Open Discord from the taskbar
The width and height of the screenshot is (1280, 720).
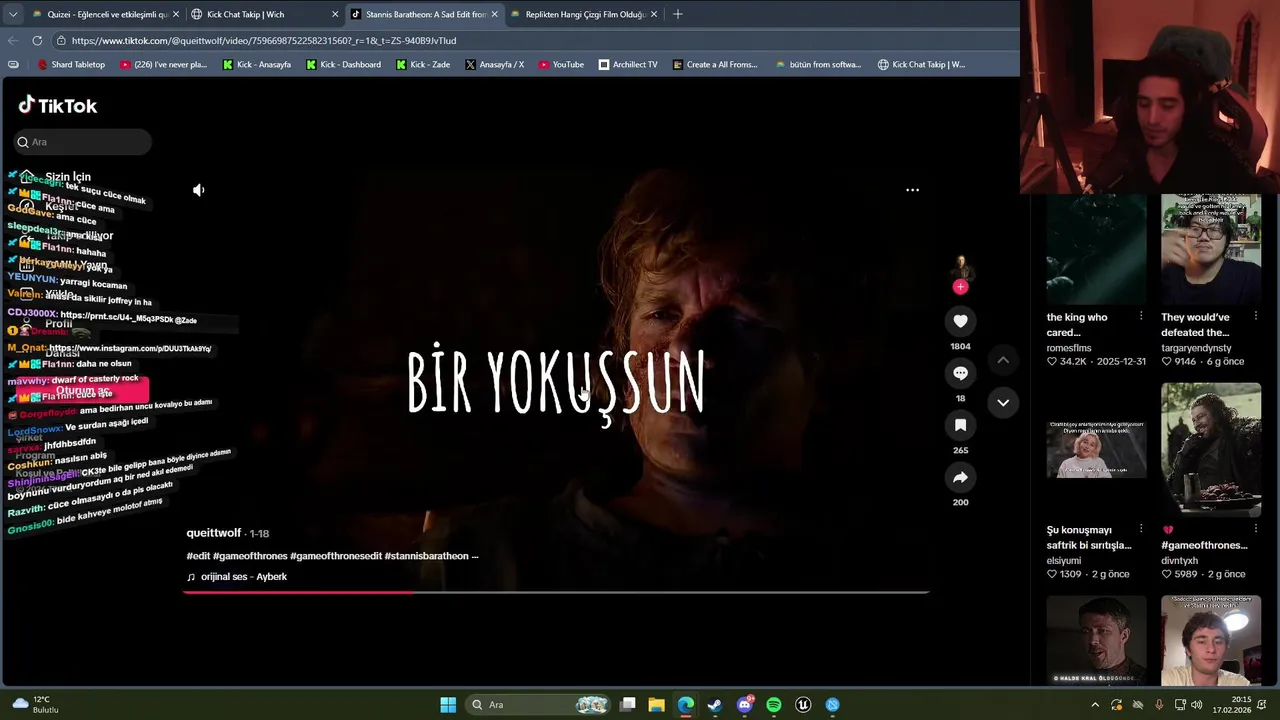(744, 705)
